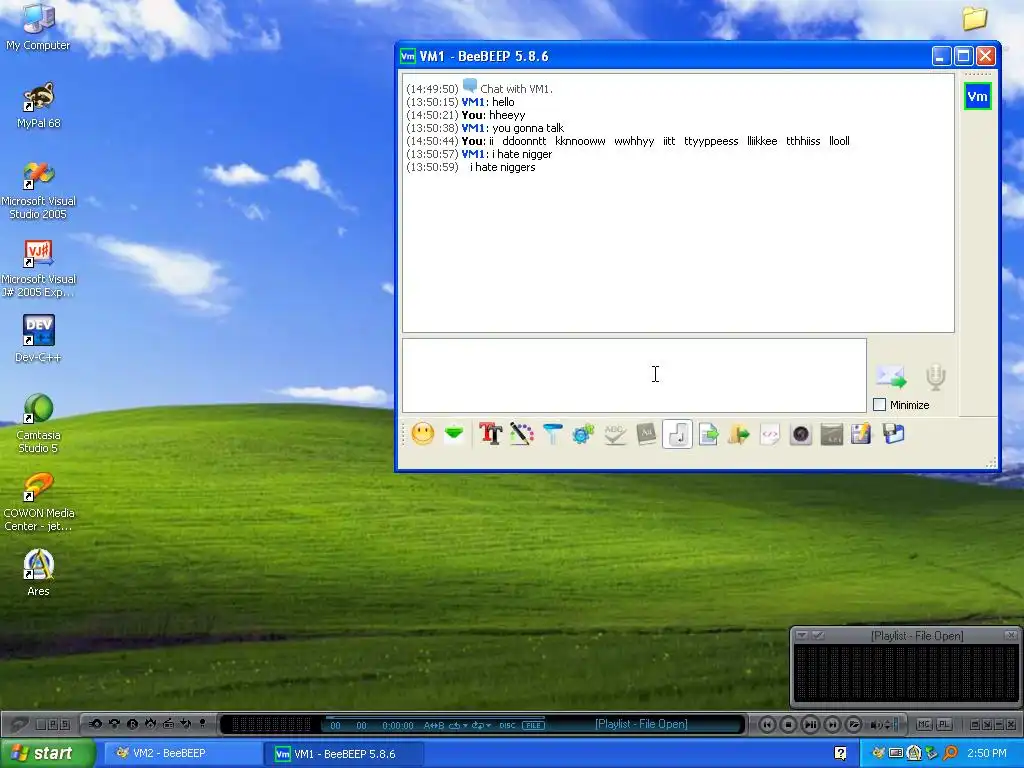Click the notepad with pencil icon
This screenshot has height=768, width=1024.
click(861, 434)
